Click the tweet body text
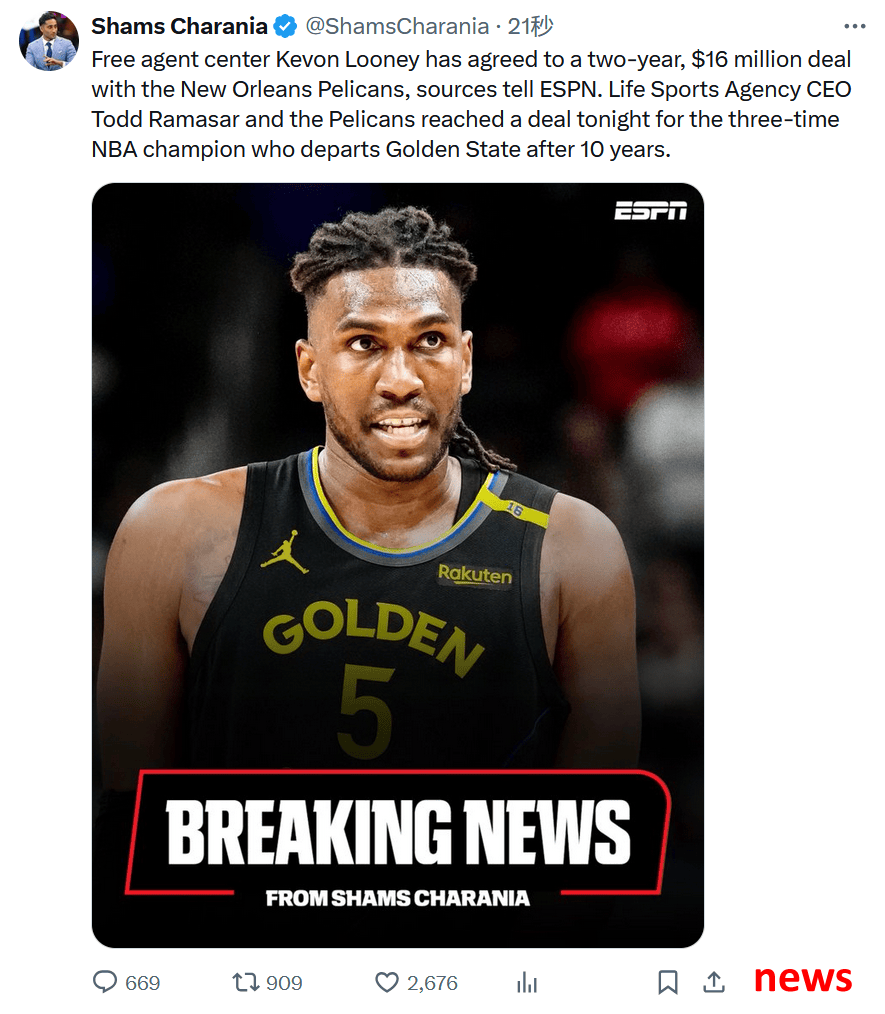Image resolution: width=885 pixels, height=1014 pixels. pos(472,104)
